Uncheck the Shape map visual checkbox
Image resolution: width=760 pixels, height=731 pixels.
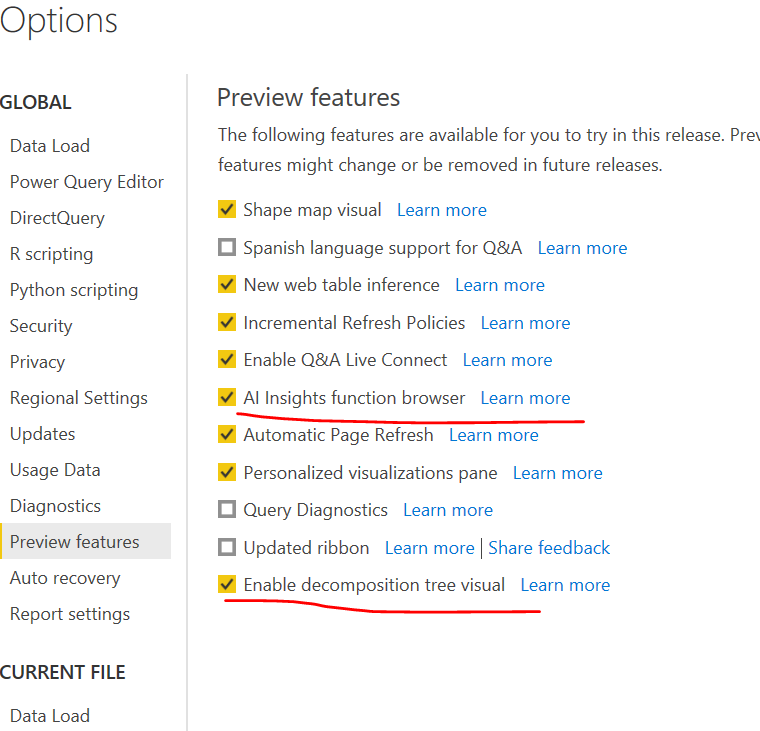[227, 210]
